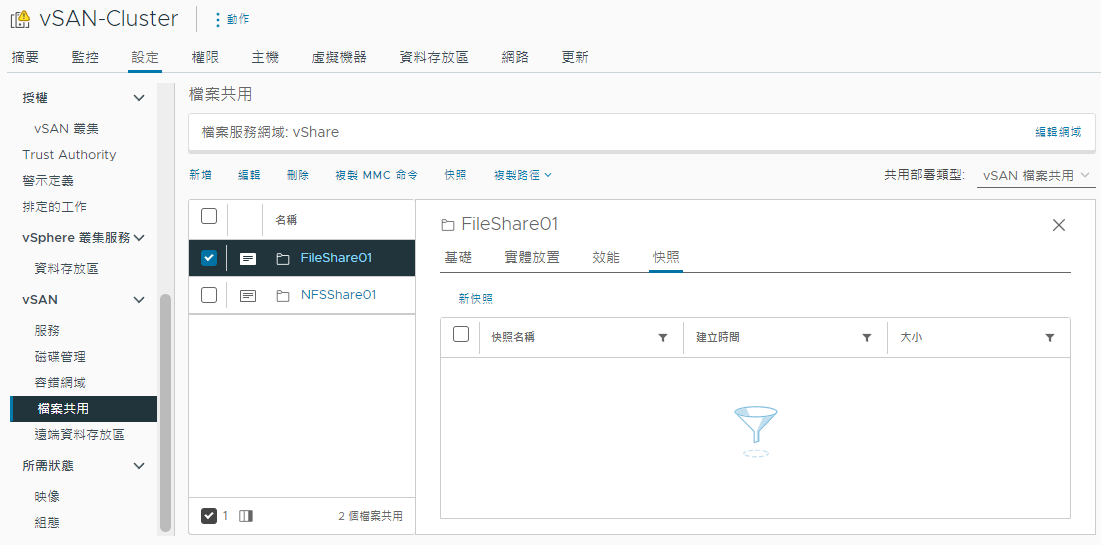Toggle select-all file shares checkbox

pyautogui.click(x=209, y=216)
